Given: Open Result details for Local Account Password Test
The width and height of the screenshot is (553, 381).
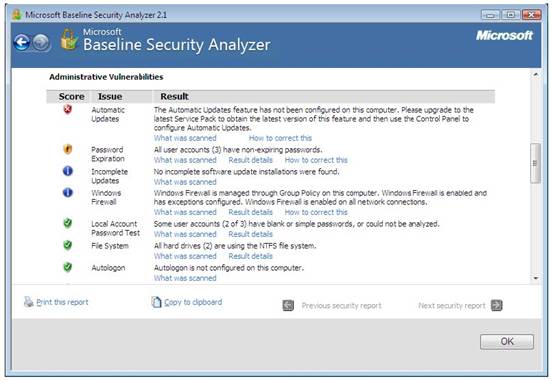Looking at the screenshot, I should [250, 234].
